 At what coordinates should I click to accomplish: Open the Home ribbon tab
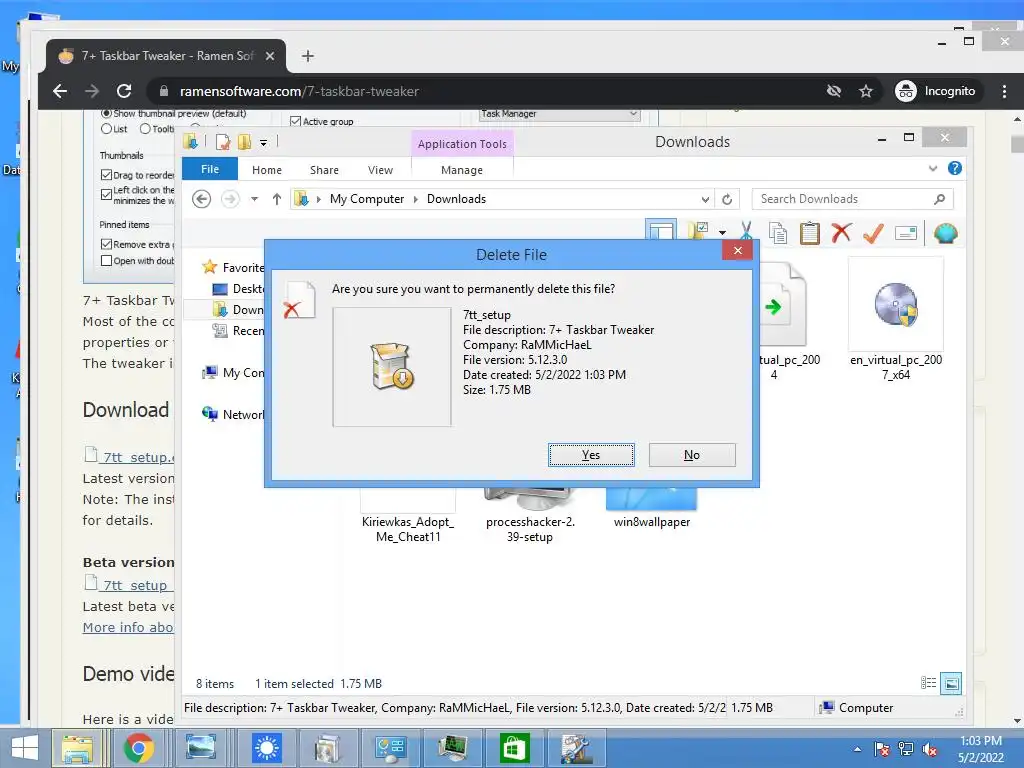click(266, 170)
